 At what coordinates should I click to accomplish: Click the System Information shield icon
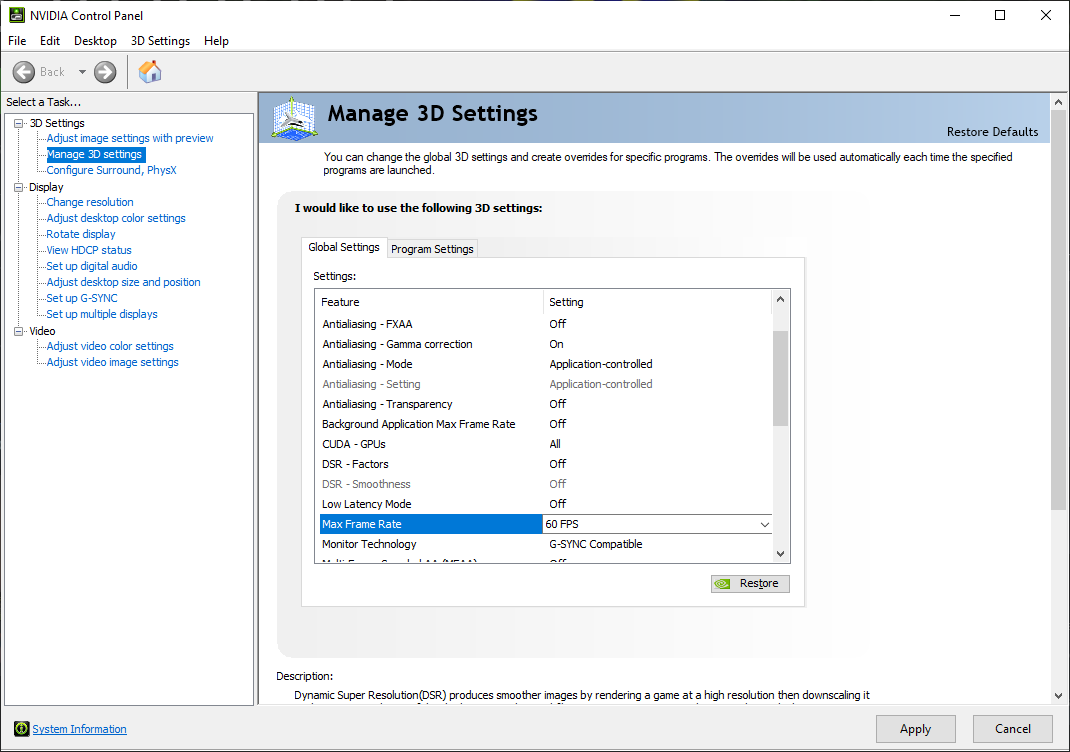[x=21, y=729]
